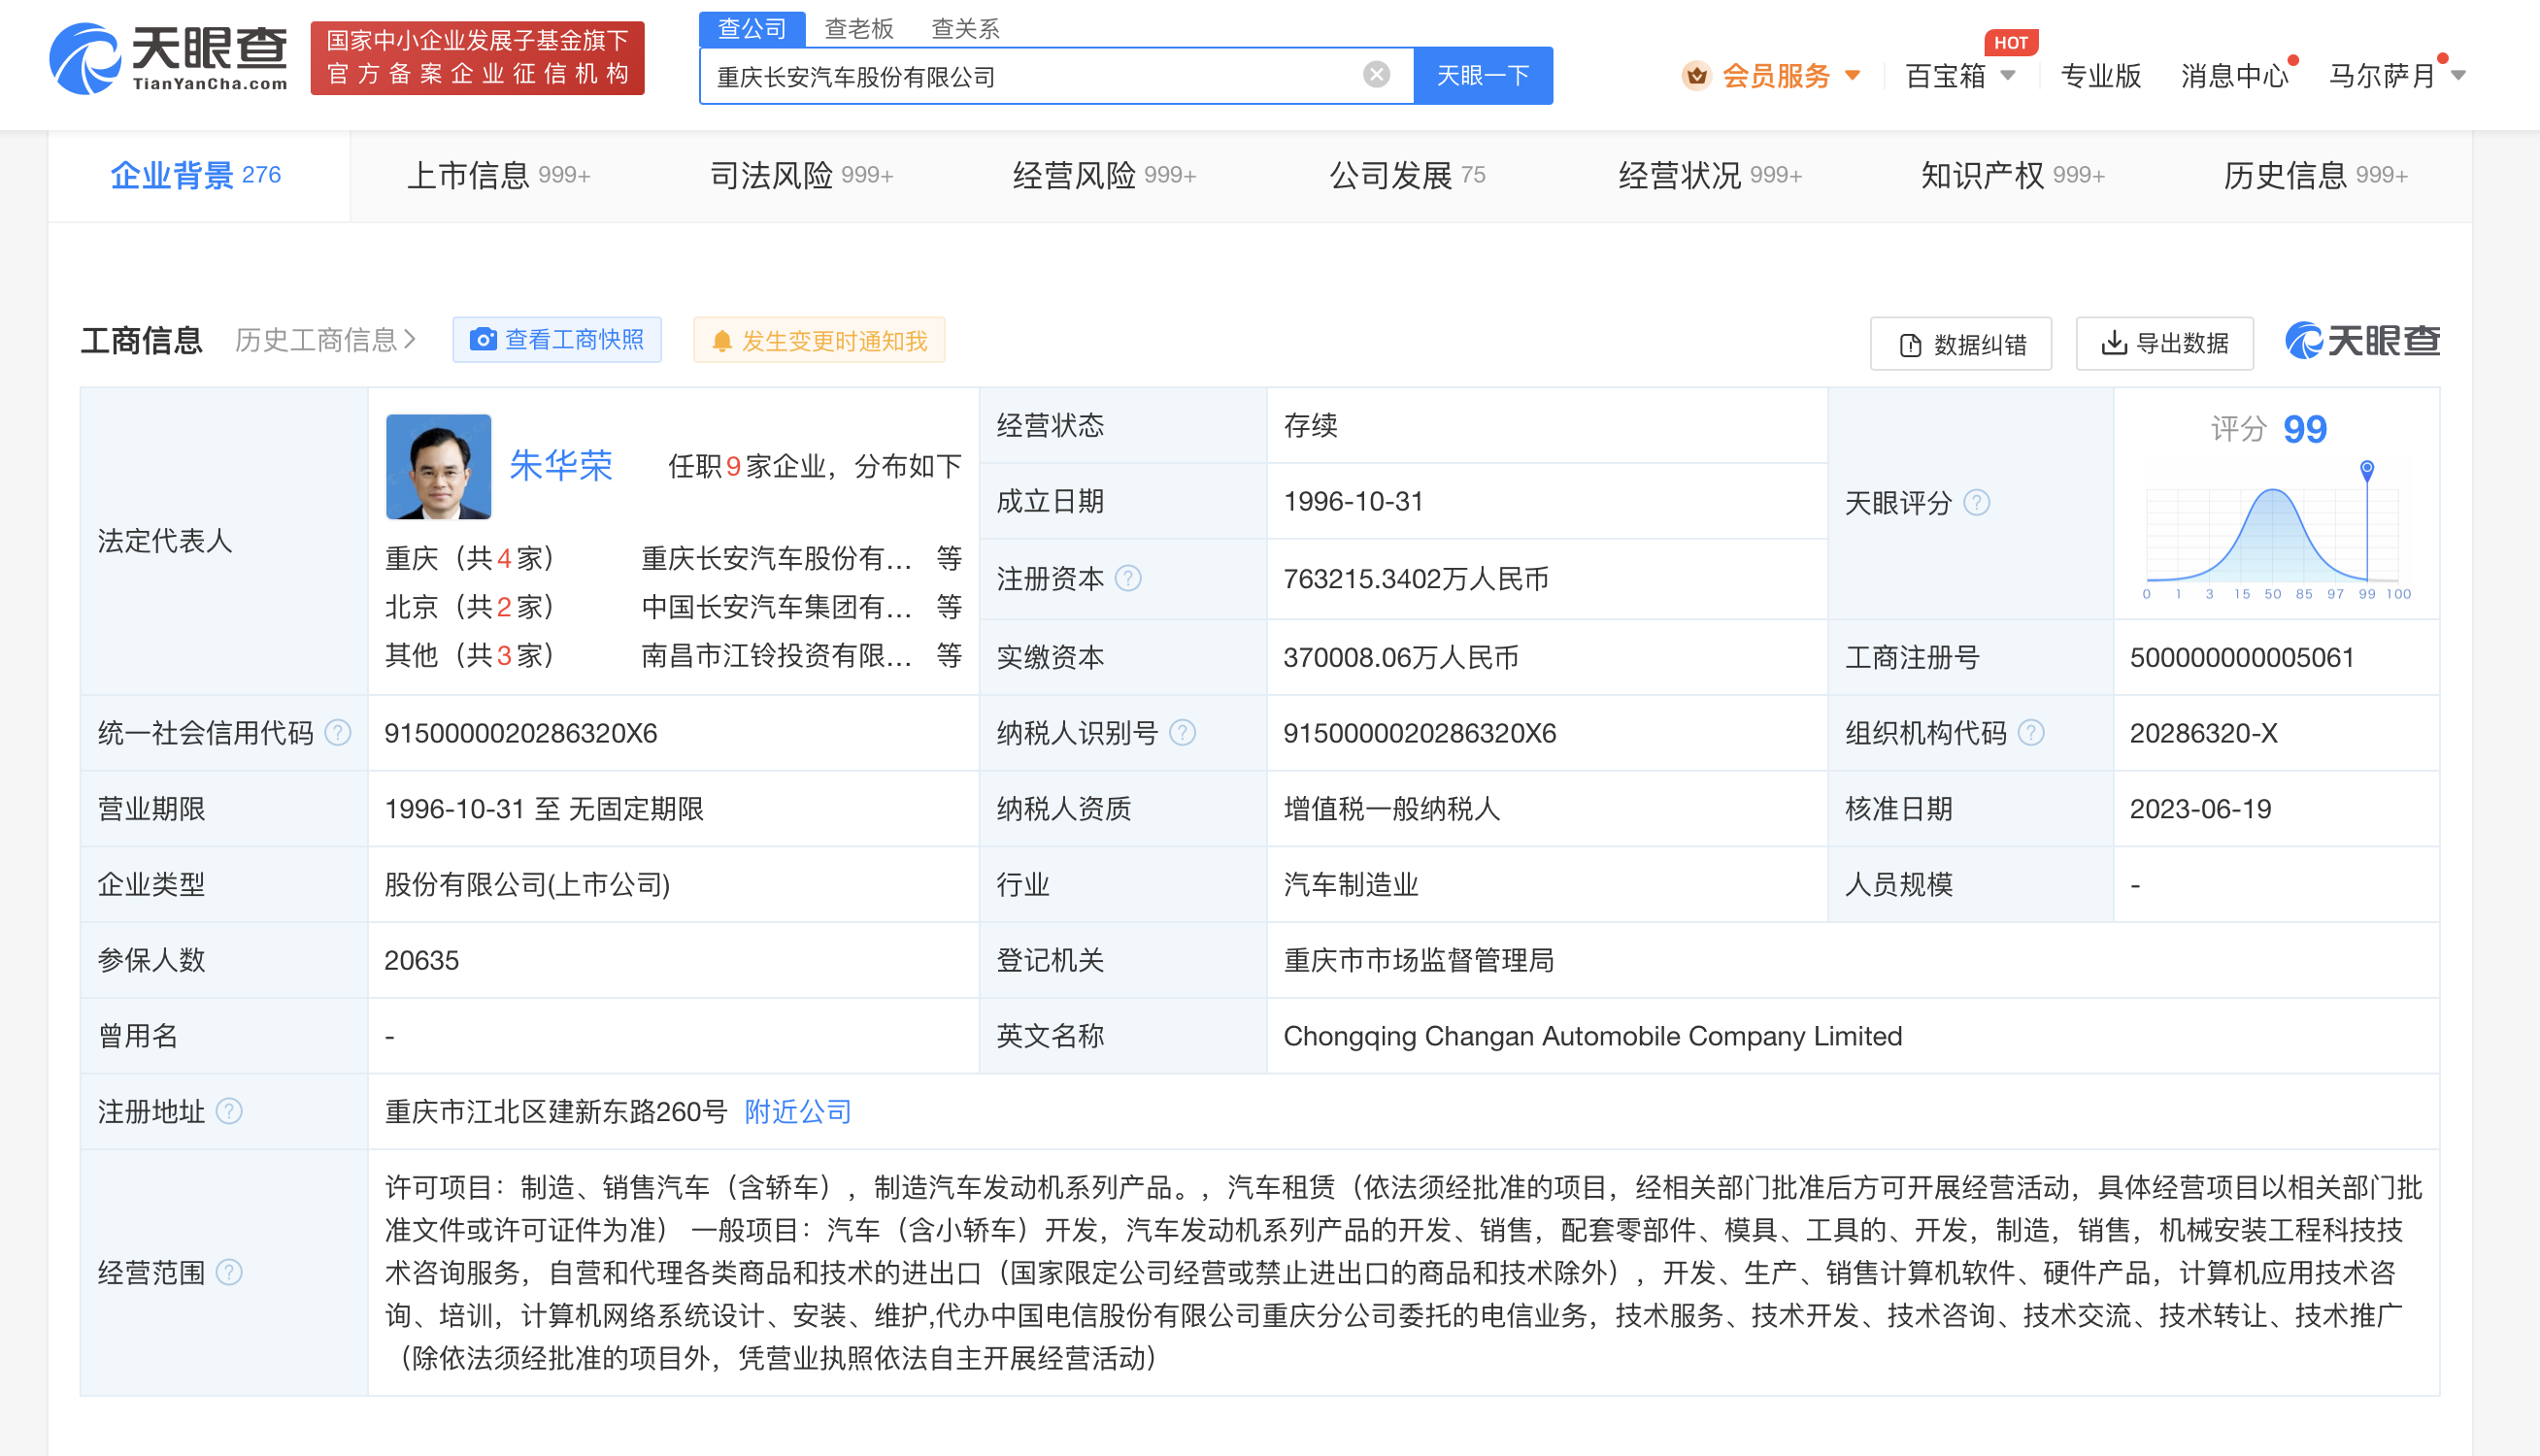Screen dimensions: 2540x1456
Task: Select the credit code 9150000020286320X6 under 统一社会信用代码
Action: 521,733
